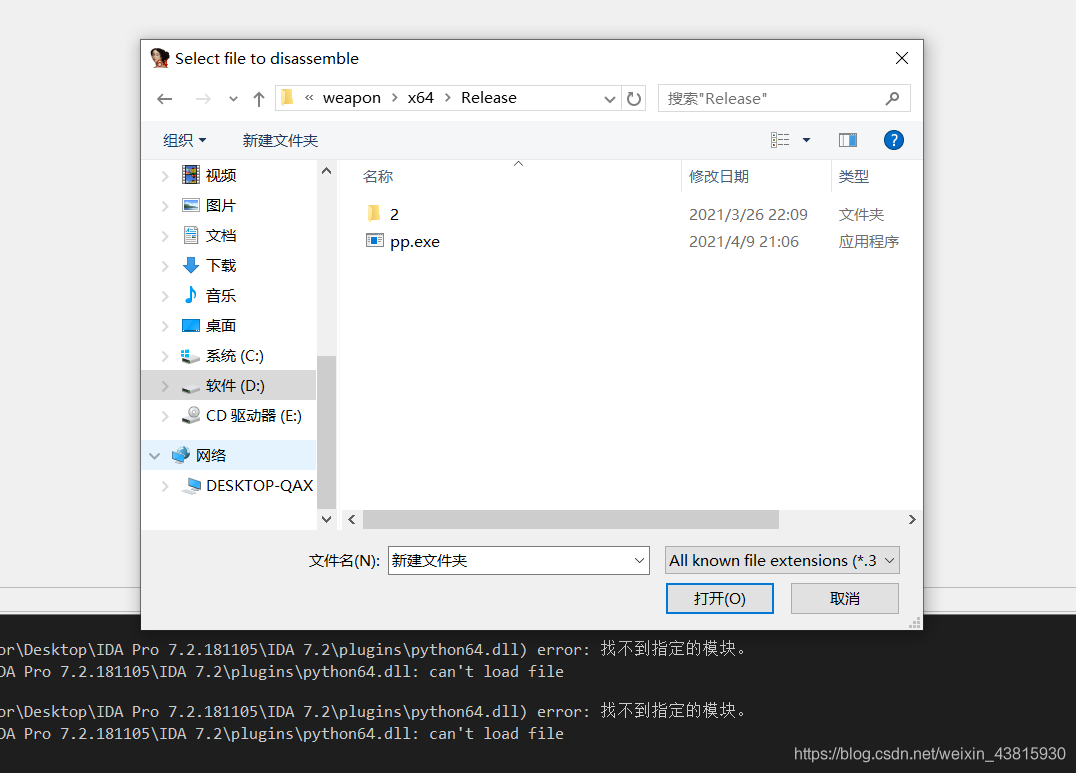Click the search magnifier icon
Image resolution: width=1076 pixels, height=773 pixels.
point(892,98)
